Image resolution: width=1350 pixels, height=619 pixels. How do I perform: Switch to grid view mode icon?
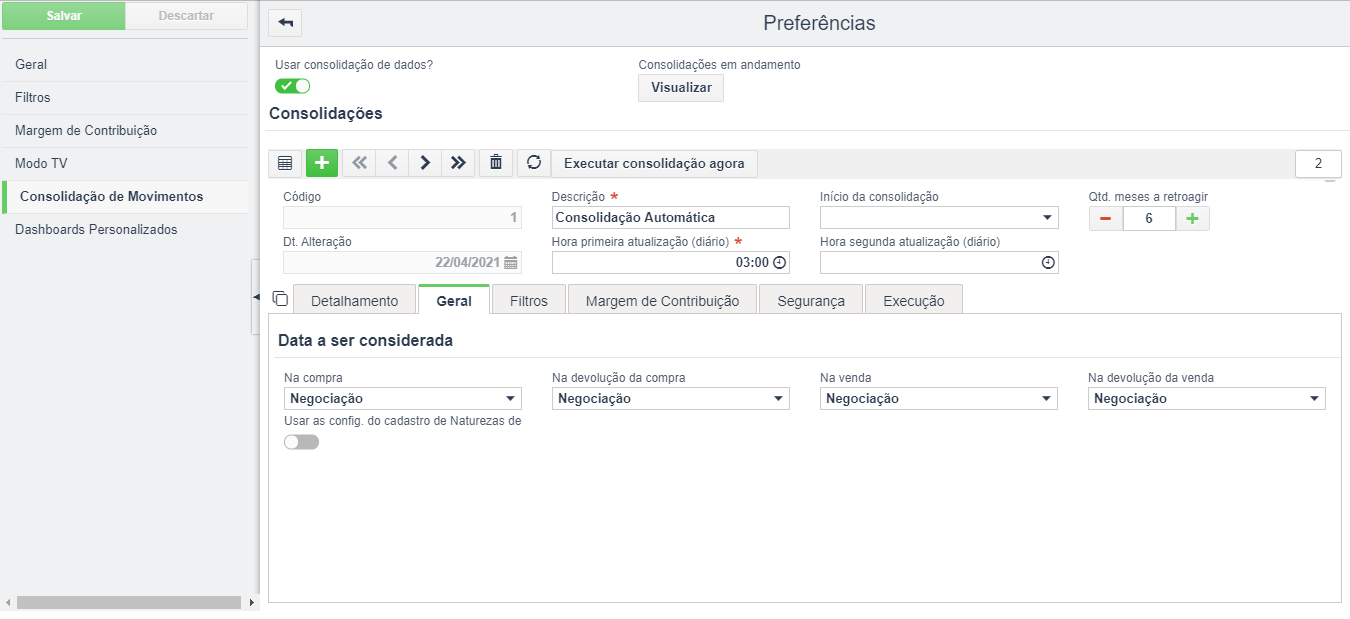[285, 163]
